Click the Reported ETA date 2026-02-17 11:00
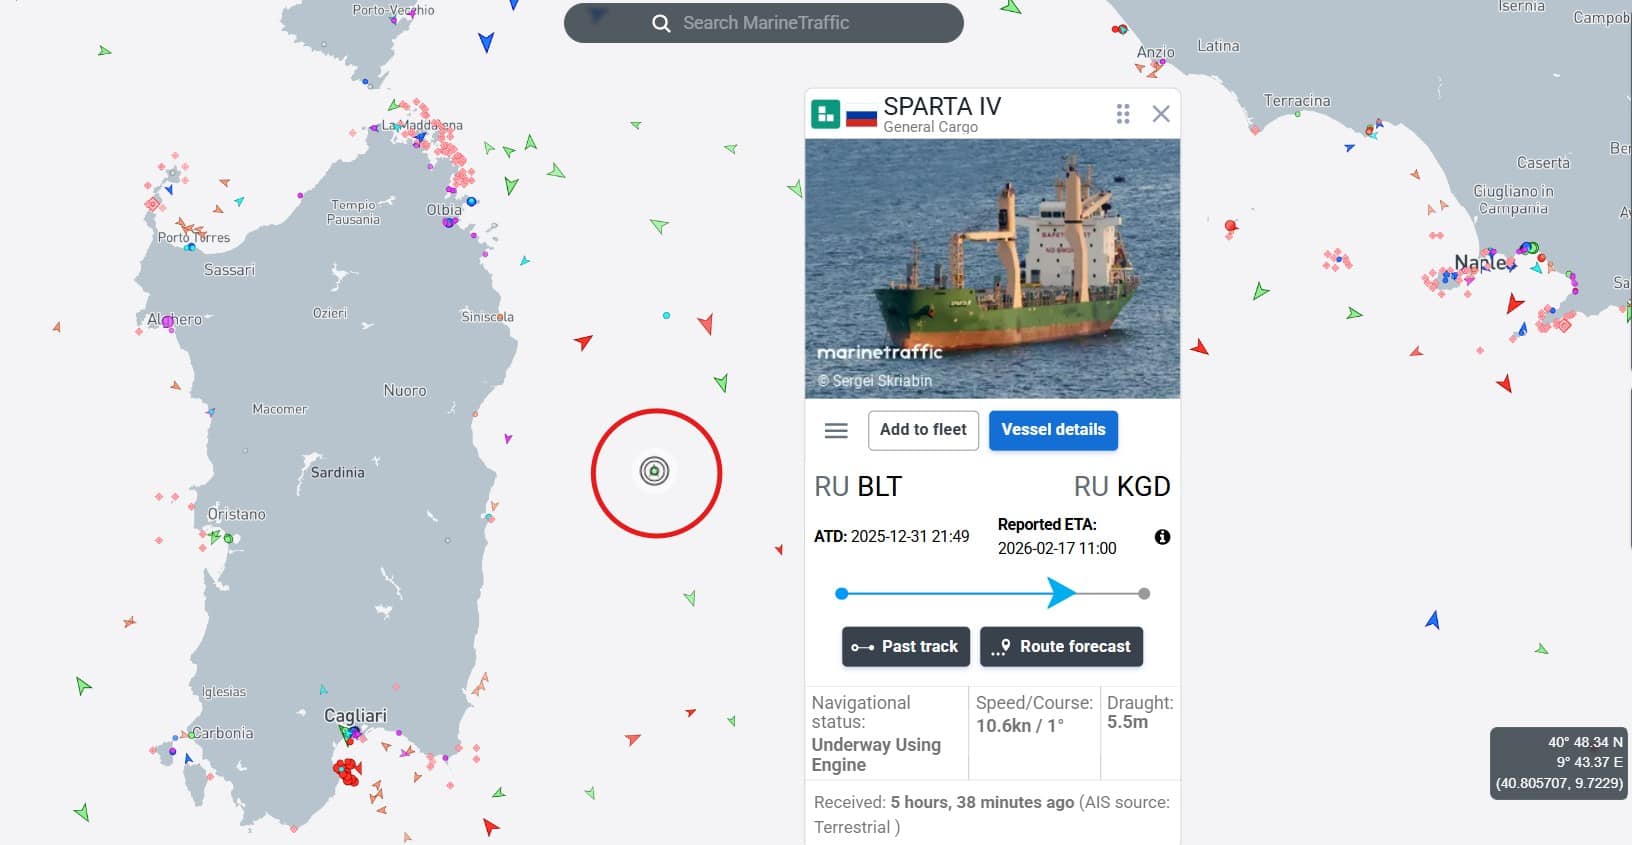 coord(1057,549)
